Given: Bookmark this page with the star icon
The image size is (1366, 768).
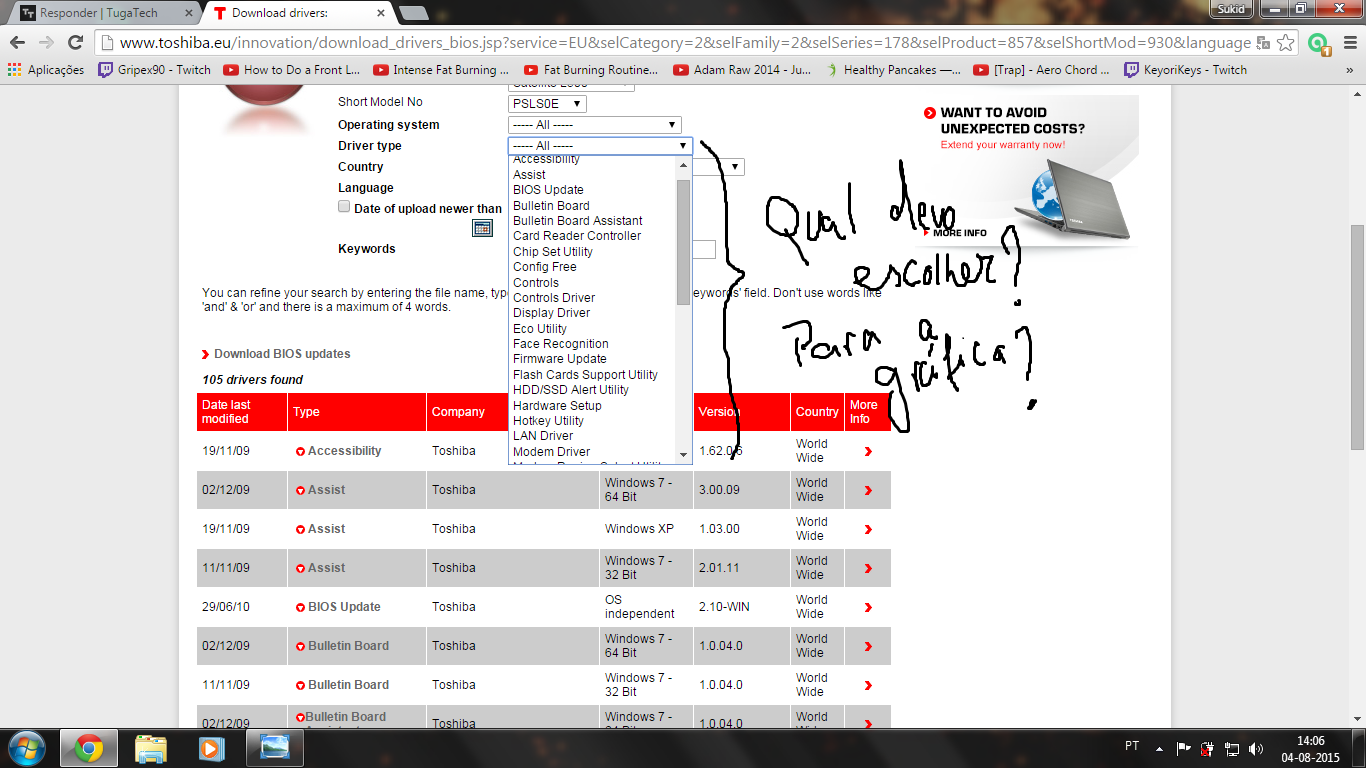Looking at the screenshot, I should [1286, 43].
